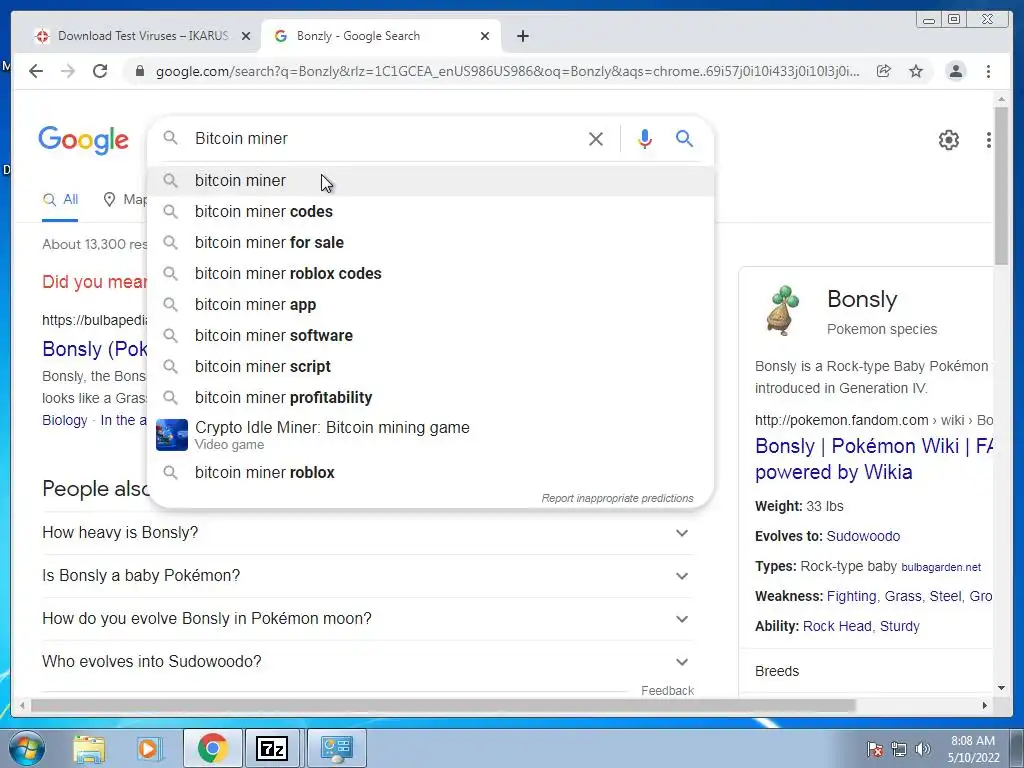Click the bulbagarden.net source link

[x=941, y=568]
